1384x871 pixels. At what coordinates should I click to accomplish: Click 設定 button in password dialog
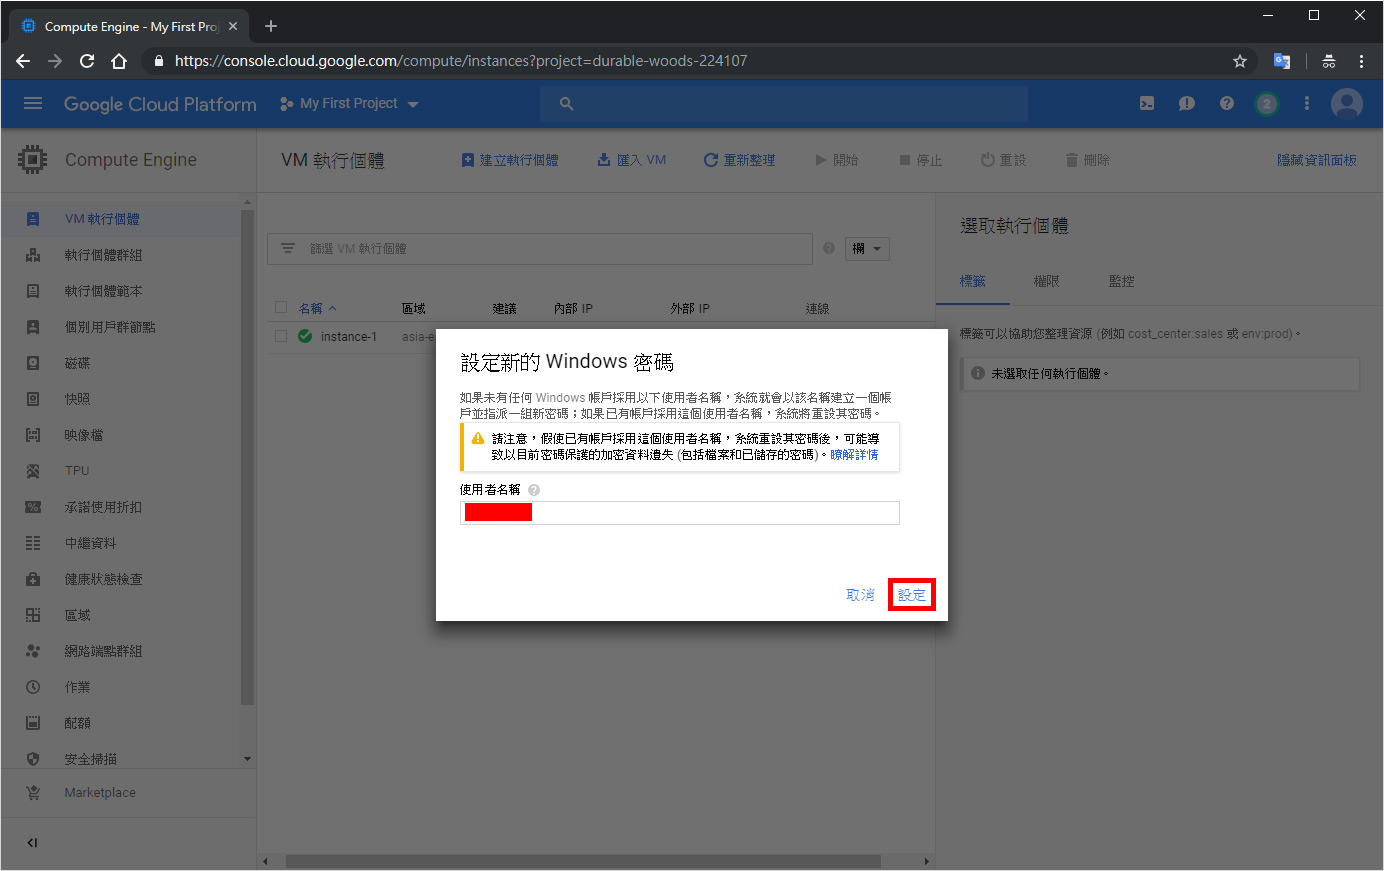[911, 595]
